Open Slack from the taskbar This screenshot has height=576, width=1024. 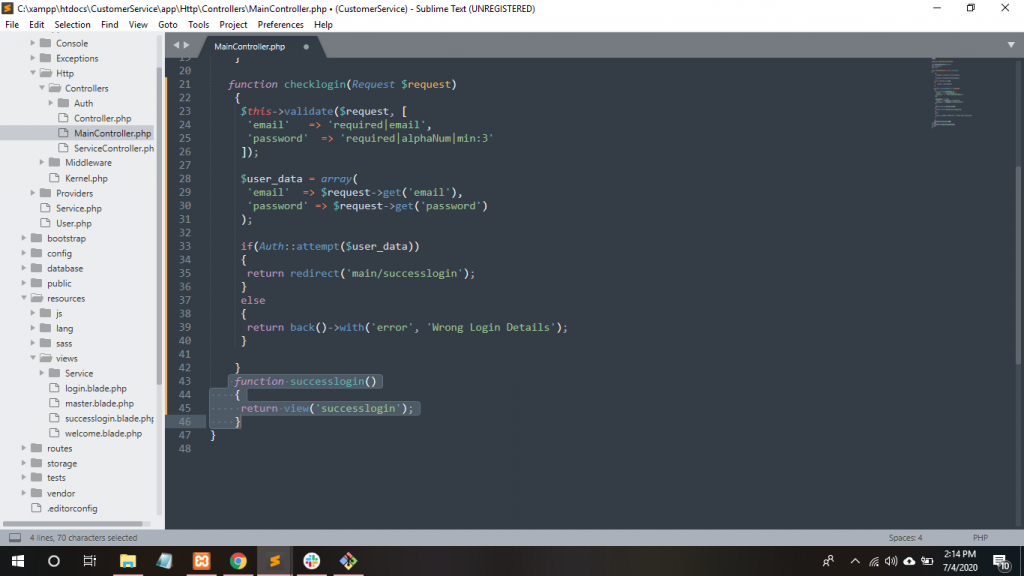tap(311, 561)
